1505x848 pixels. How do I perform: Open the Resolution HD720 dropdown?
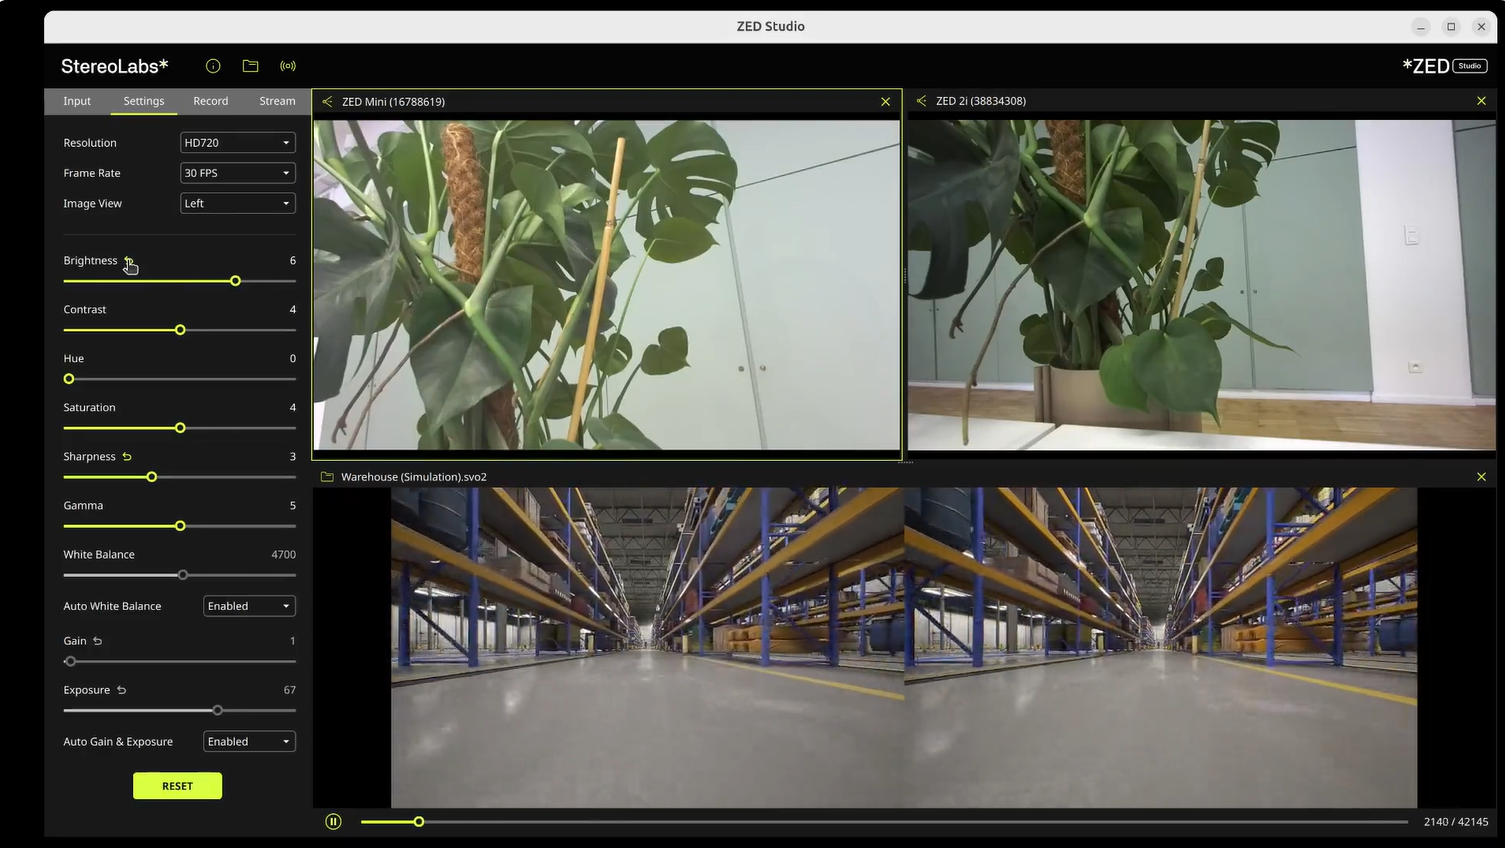238,143
